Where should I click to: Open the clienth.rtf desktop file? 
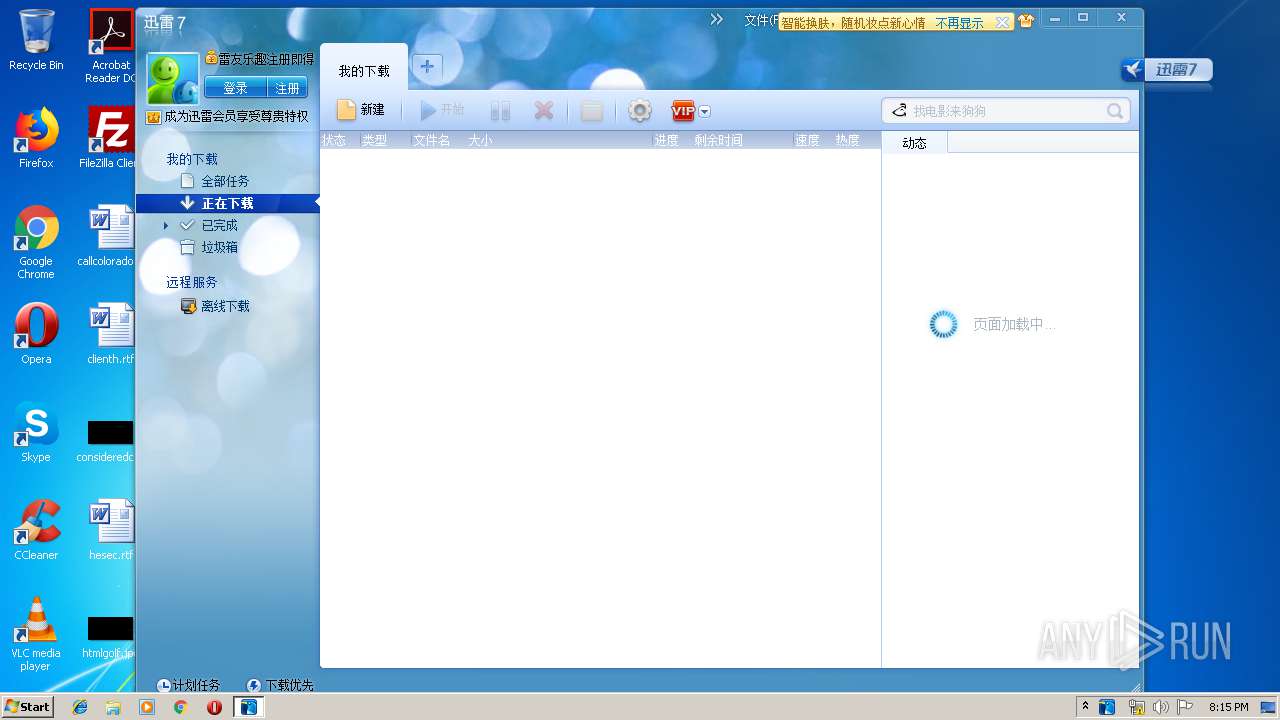[x=110, y=334]
